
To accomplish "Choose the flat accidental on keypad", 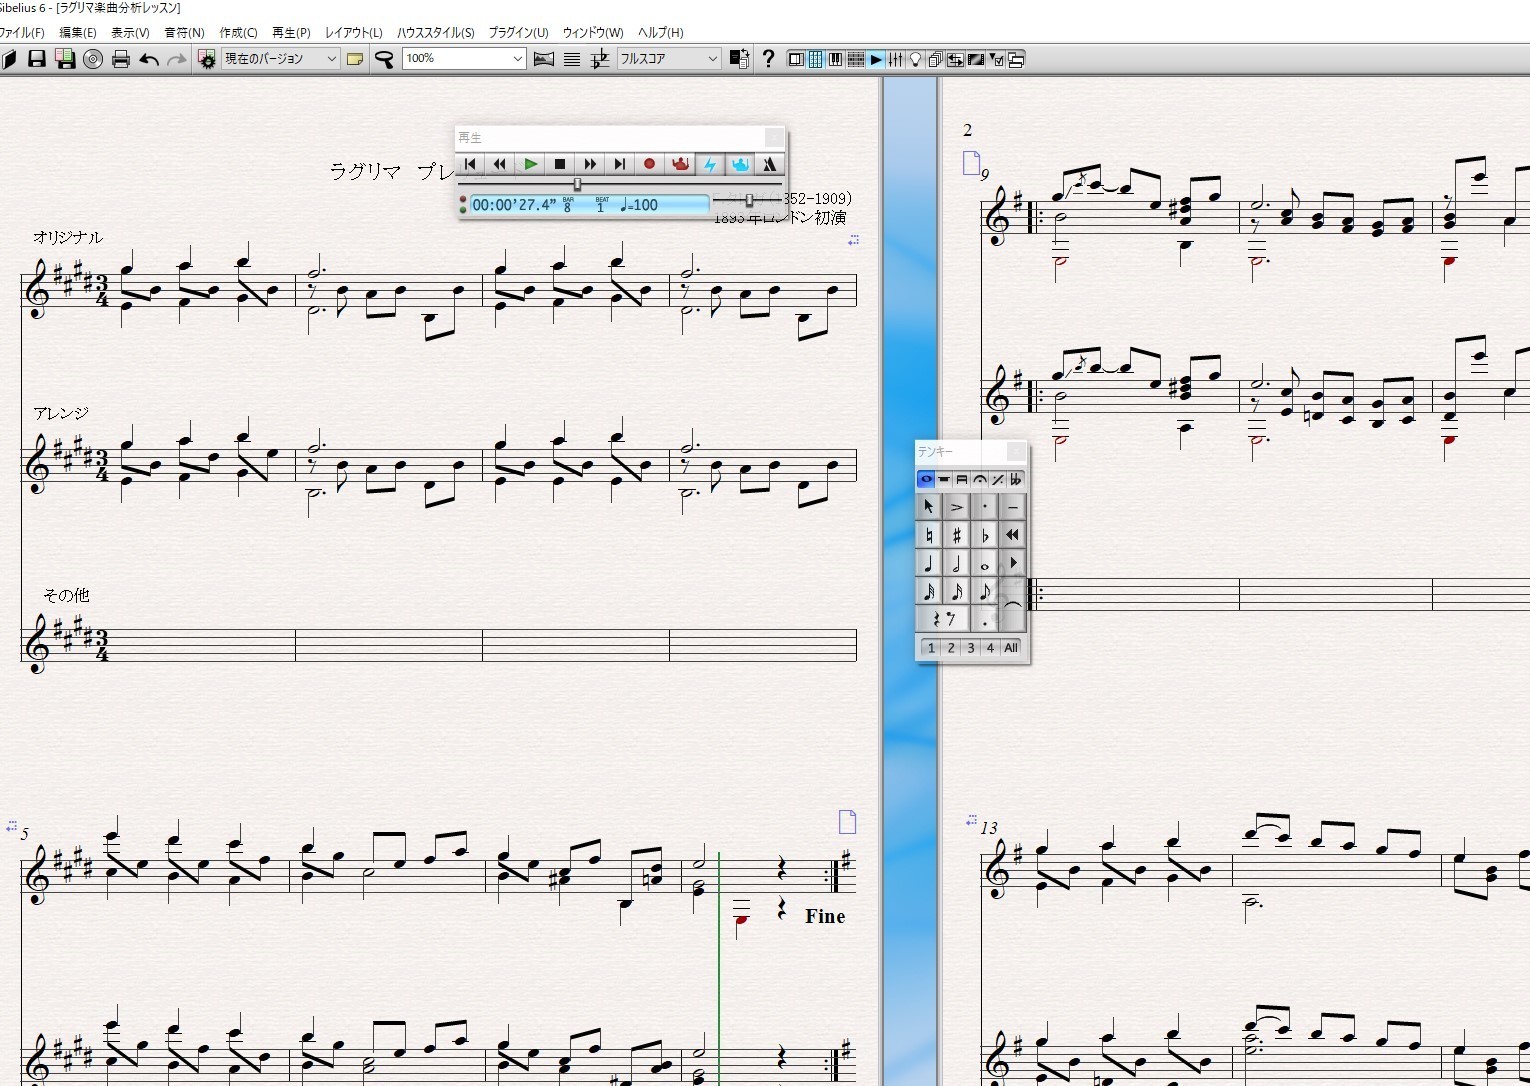I will (984, 535).
